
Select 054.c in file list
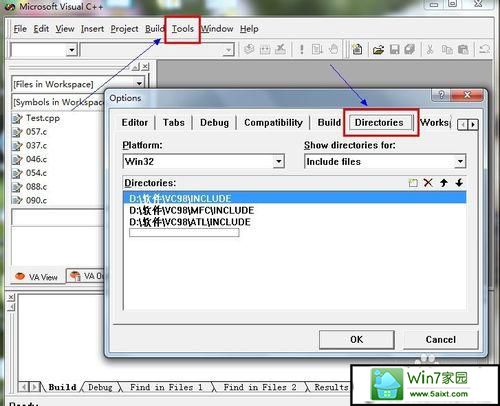[x=36, y=173]
